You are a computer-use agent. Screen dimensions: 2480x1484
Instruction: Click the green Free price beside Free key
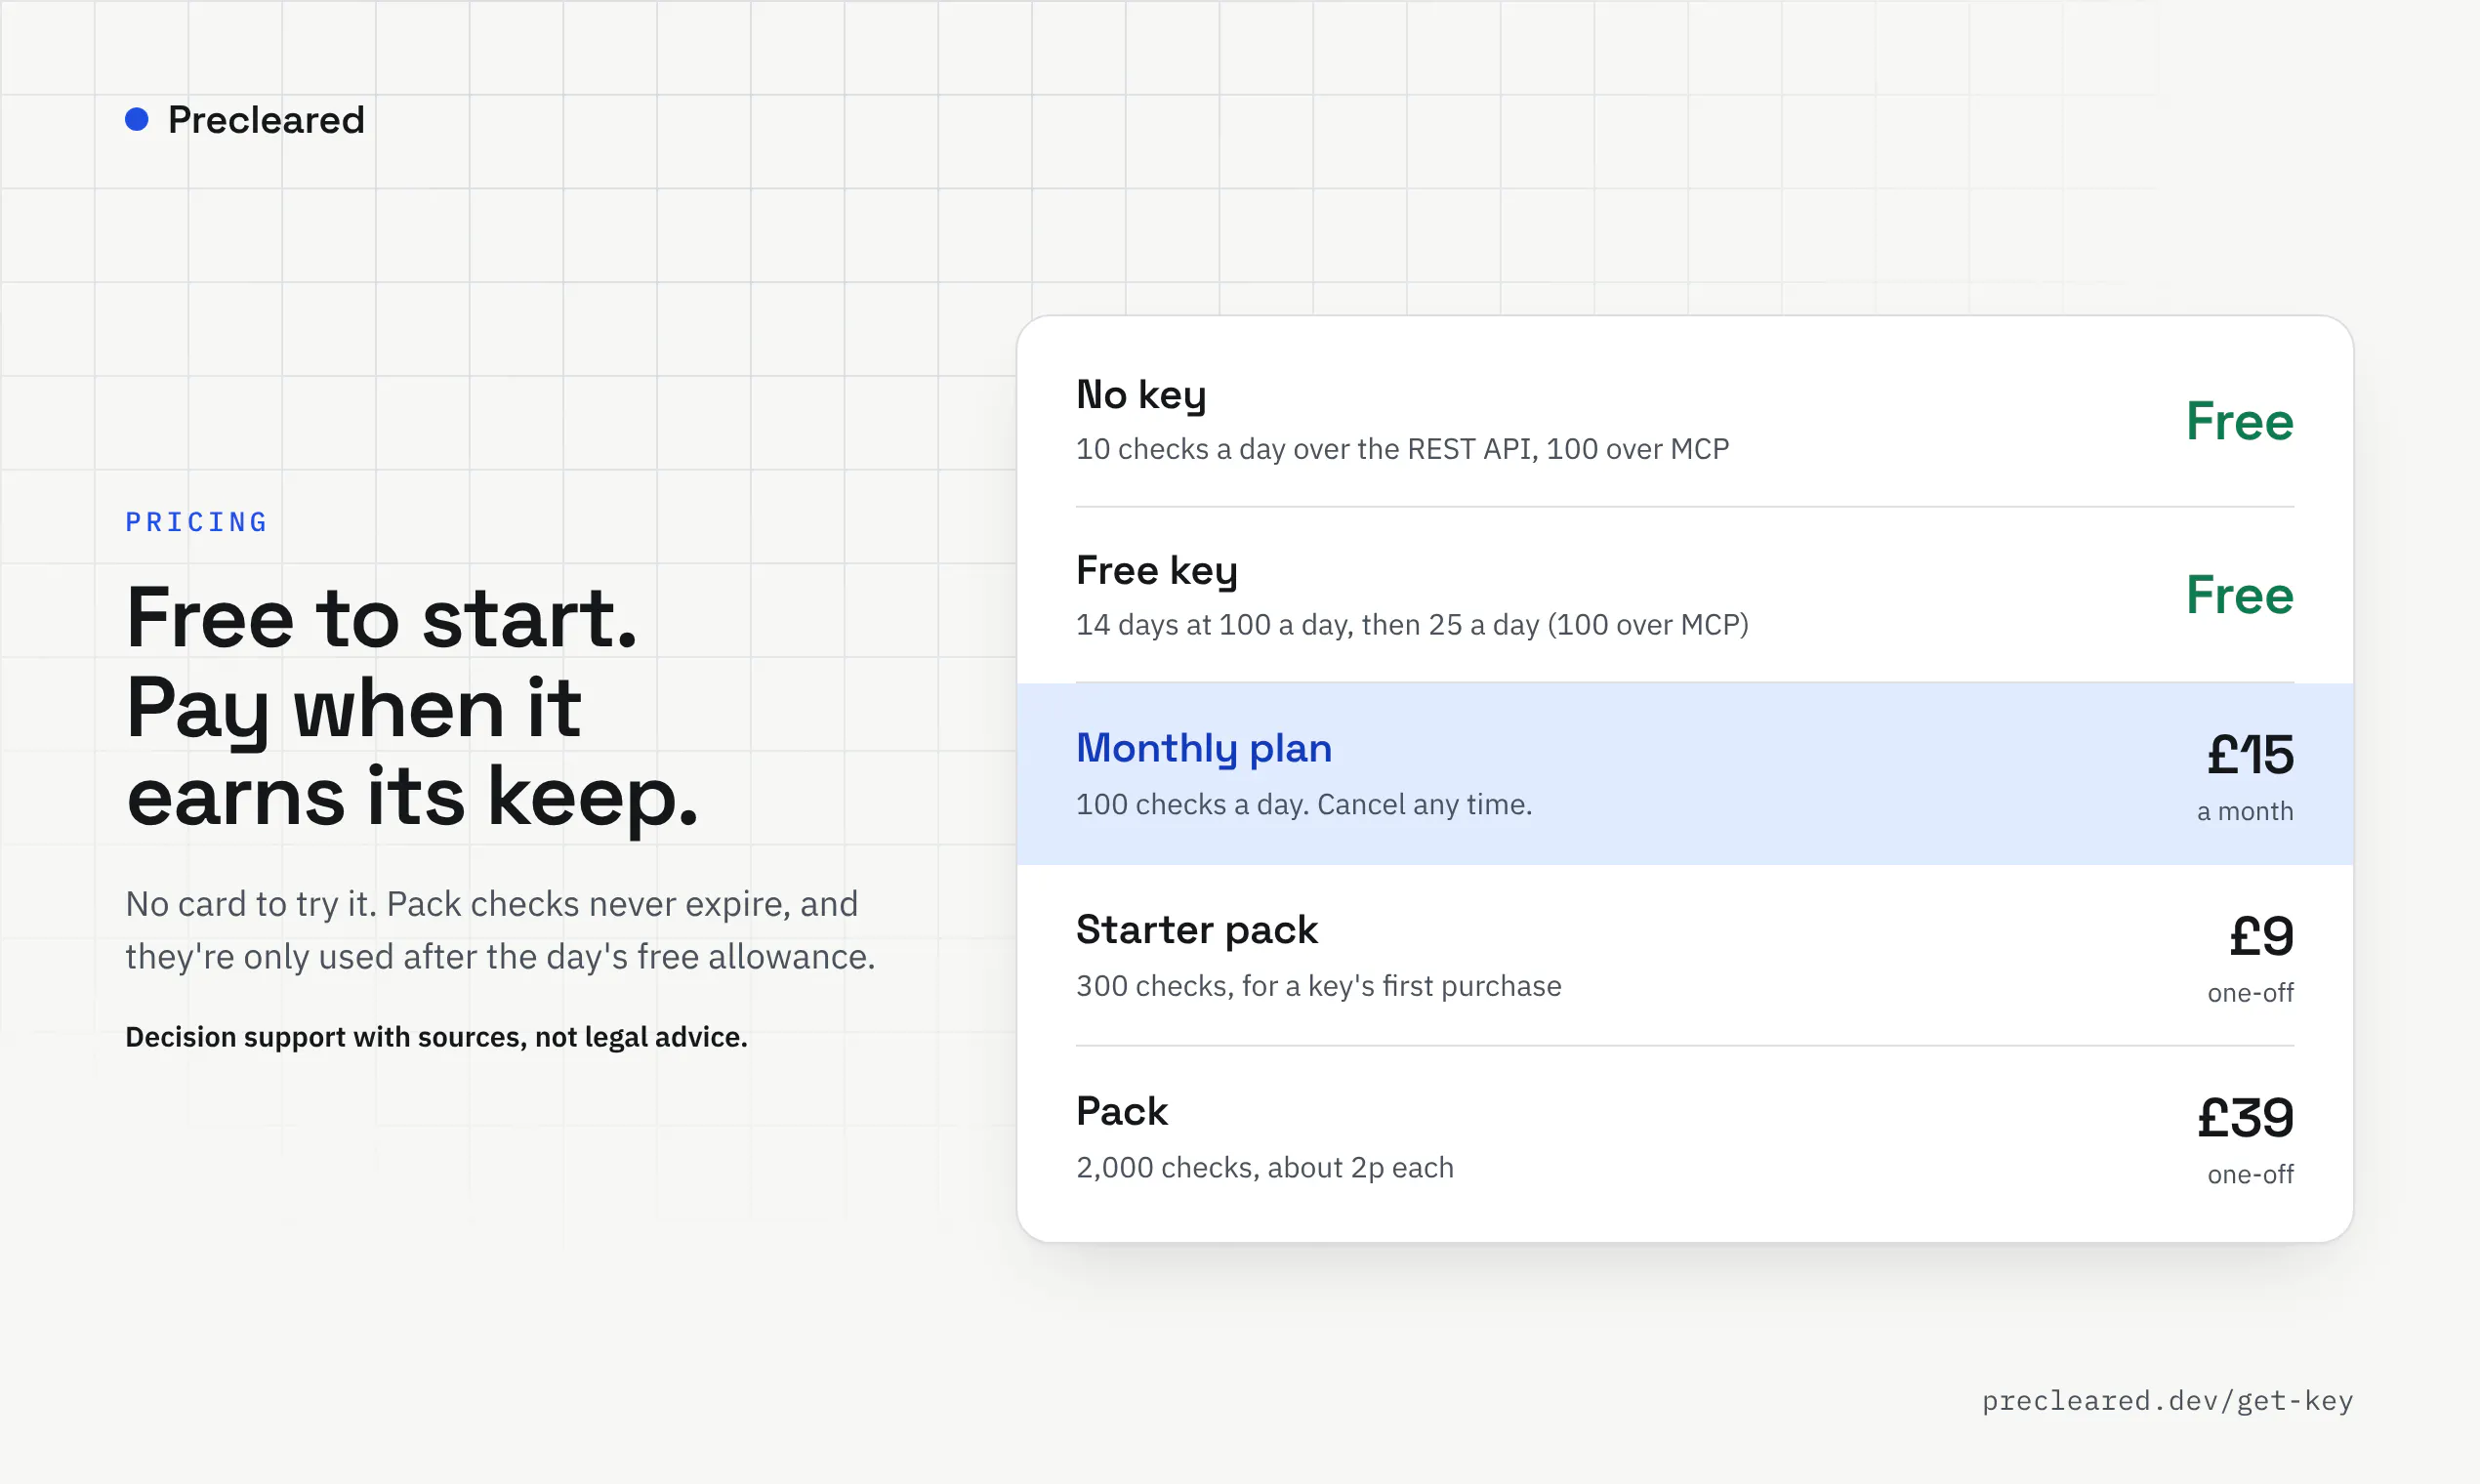tap(2240, 595)
